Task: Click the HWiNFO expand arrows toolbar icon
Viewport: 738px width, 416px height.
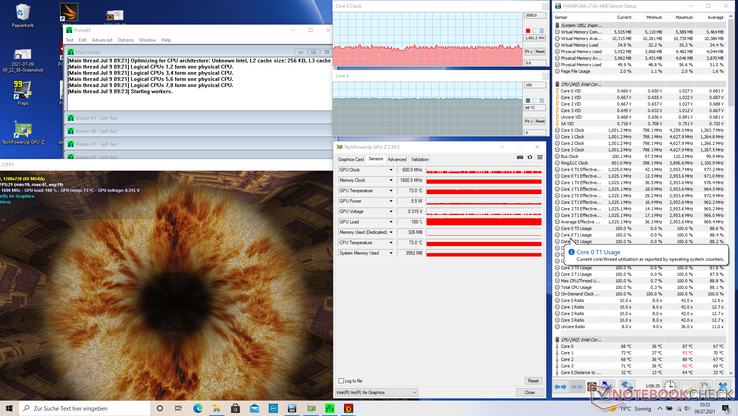Action: pos(560,387)
